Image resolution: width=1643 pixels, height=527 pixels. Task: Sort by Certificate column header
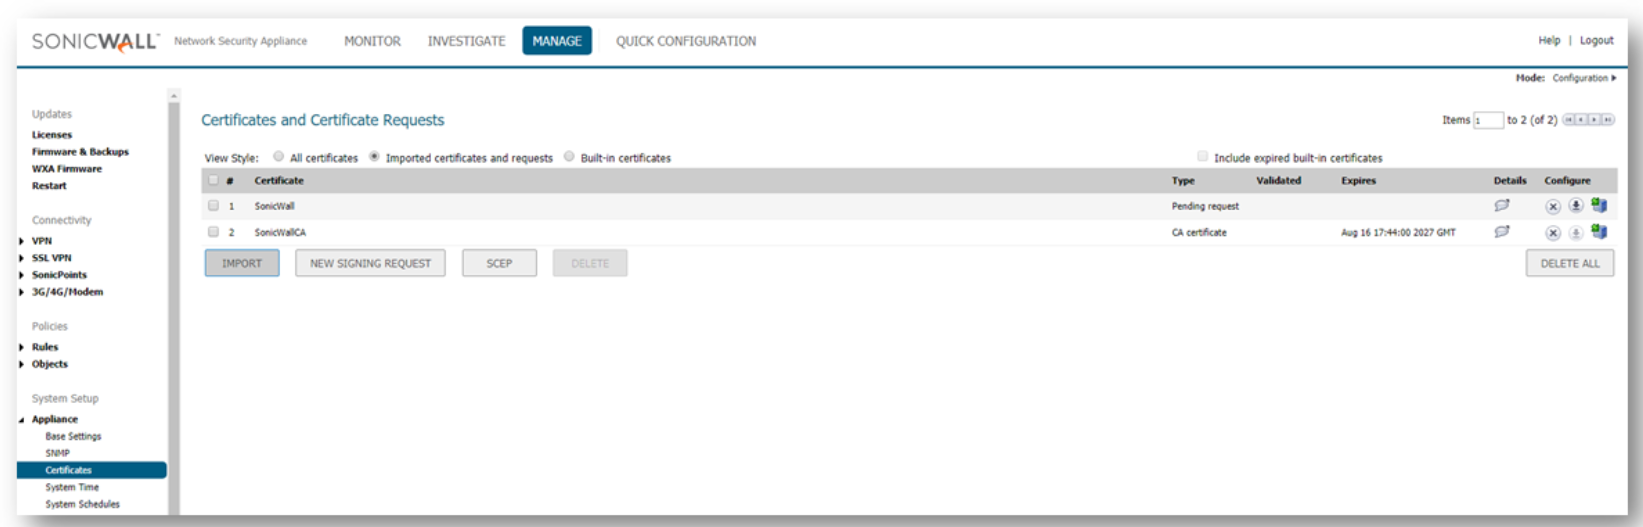tap(279, 180)
